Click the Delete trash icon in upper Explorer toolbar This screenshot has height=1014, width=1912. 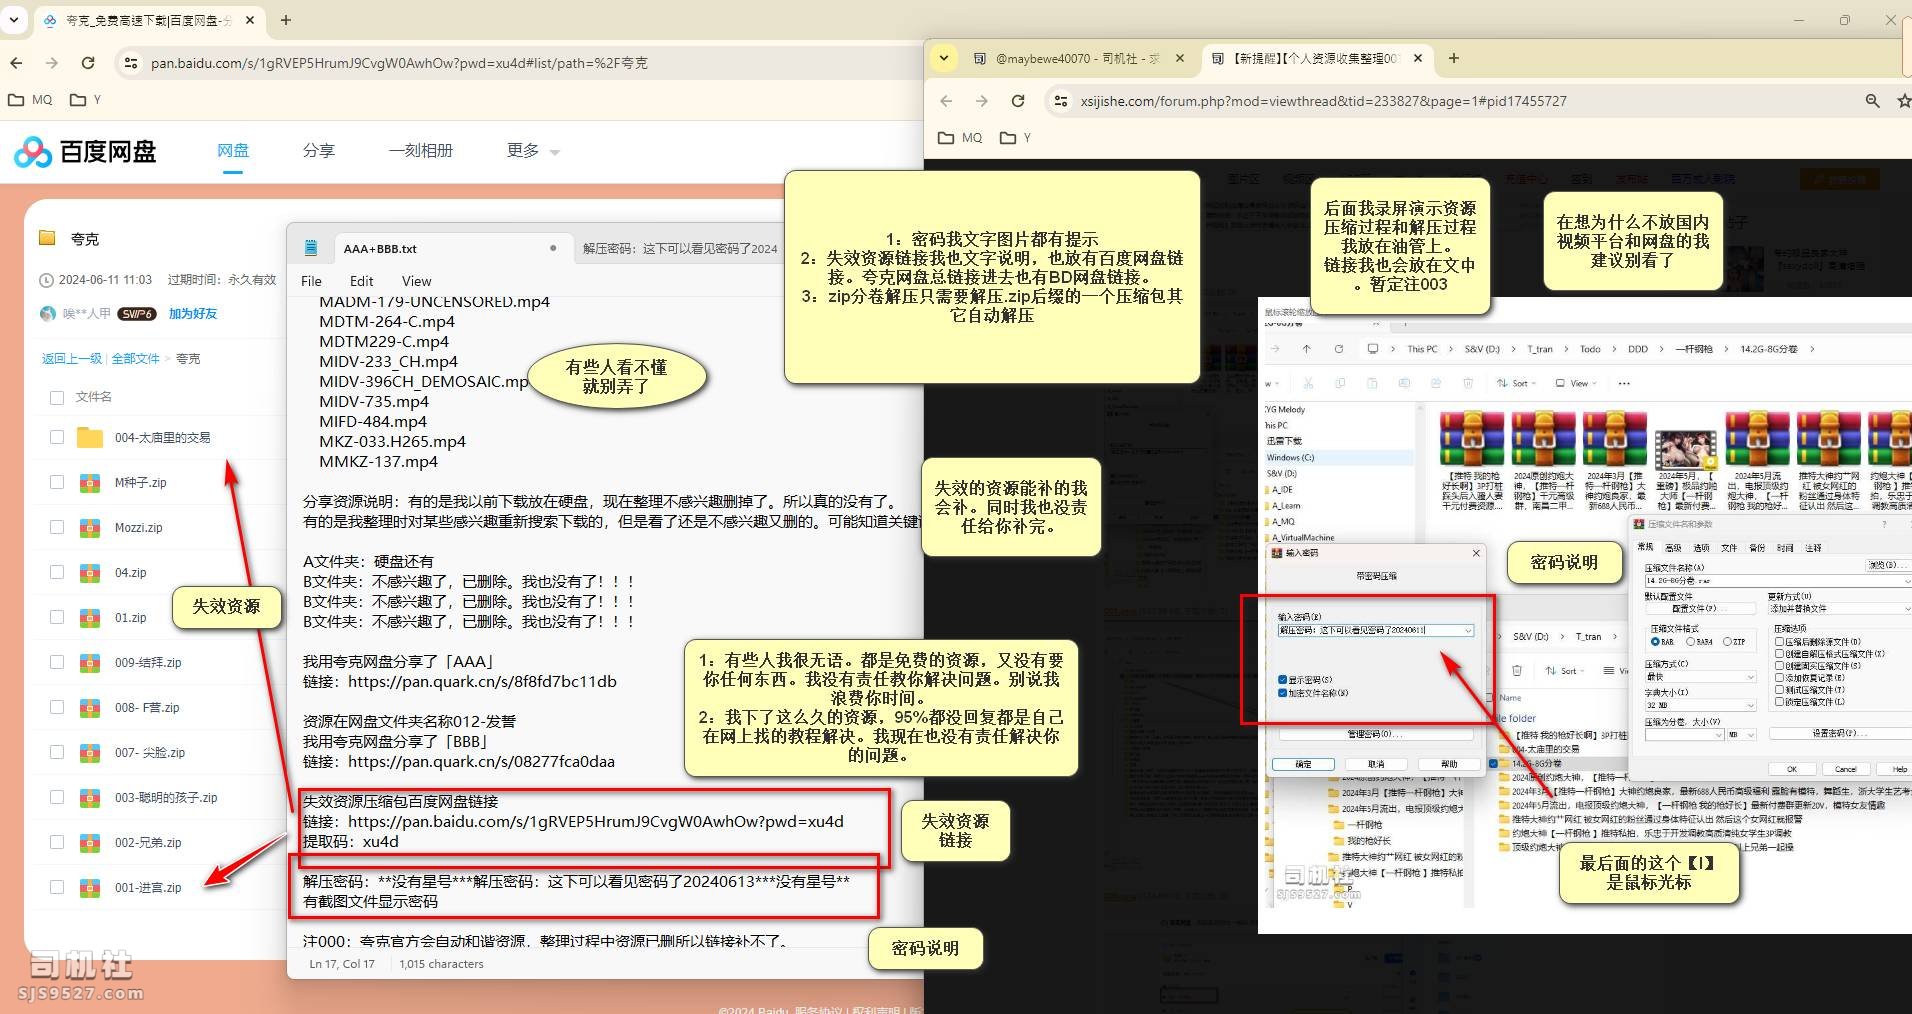[x=1468, y=383]
